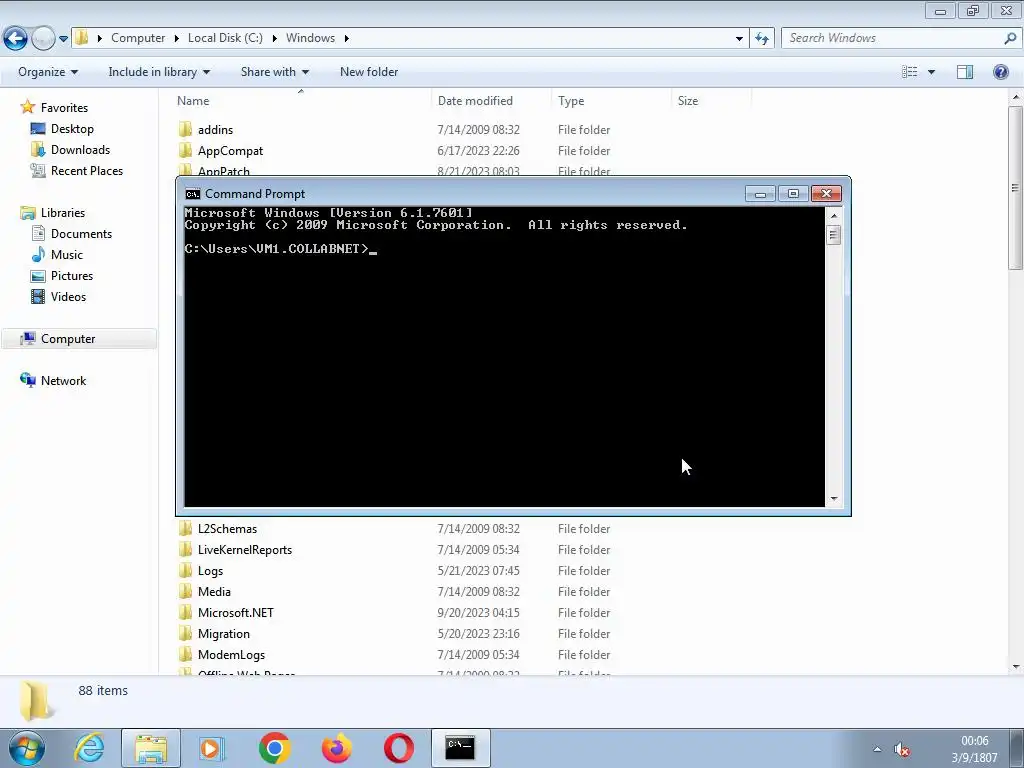
Task: Open Downloads in Favorites
Action: (80, 150)
